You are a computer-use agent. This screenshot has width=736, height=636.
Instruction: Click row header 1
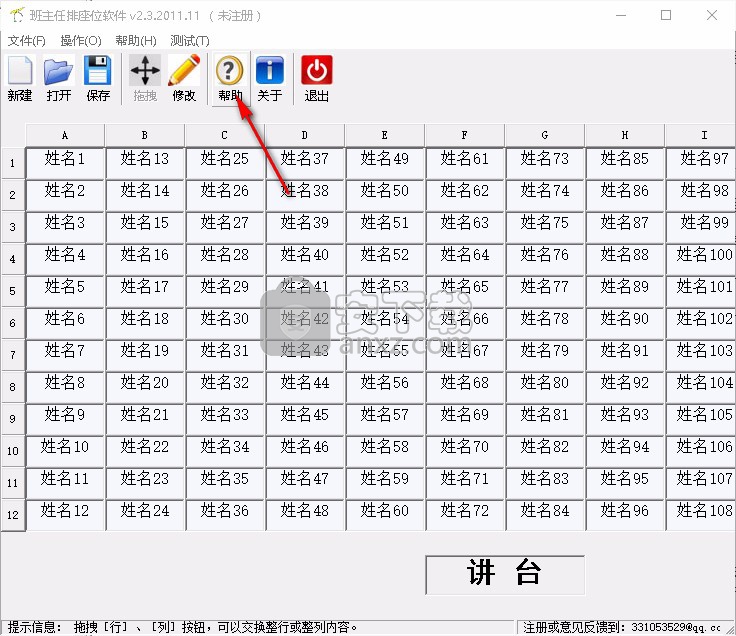13,163
